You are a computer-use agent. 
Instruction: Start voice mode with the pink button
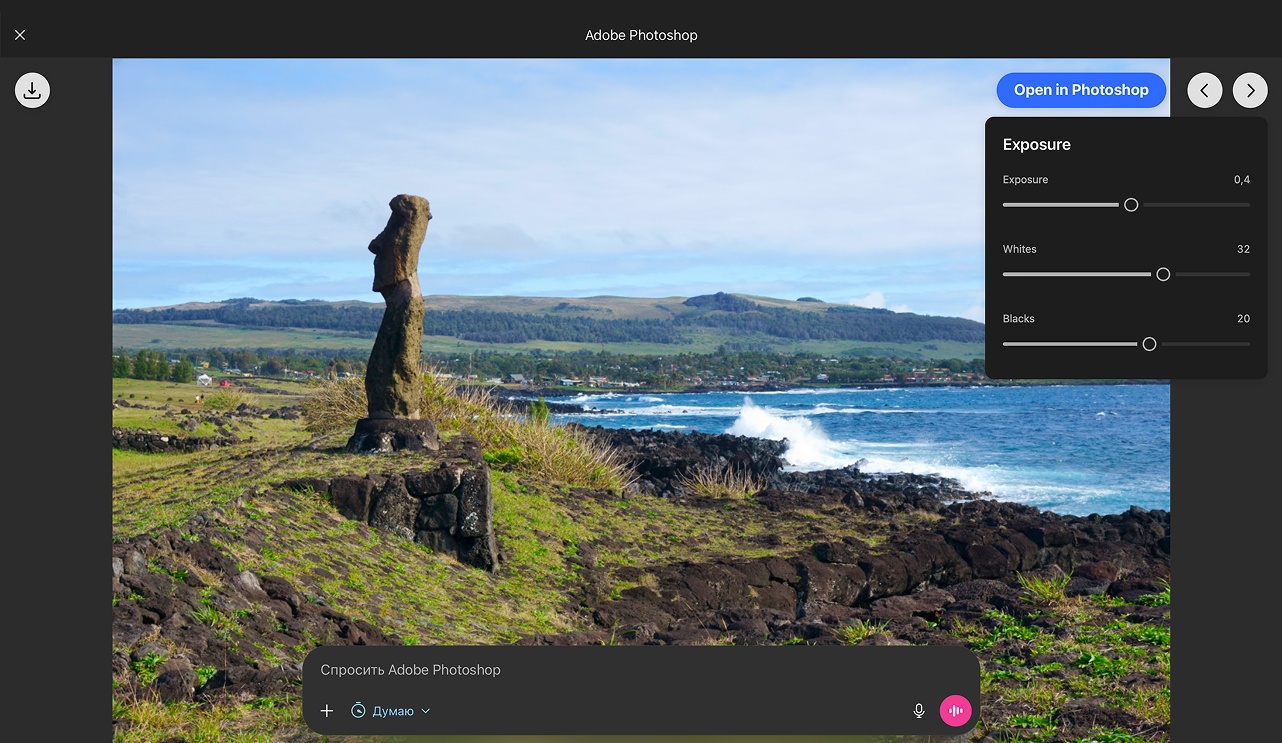(x=956, y=711)
